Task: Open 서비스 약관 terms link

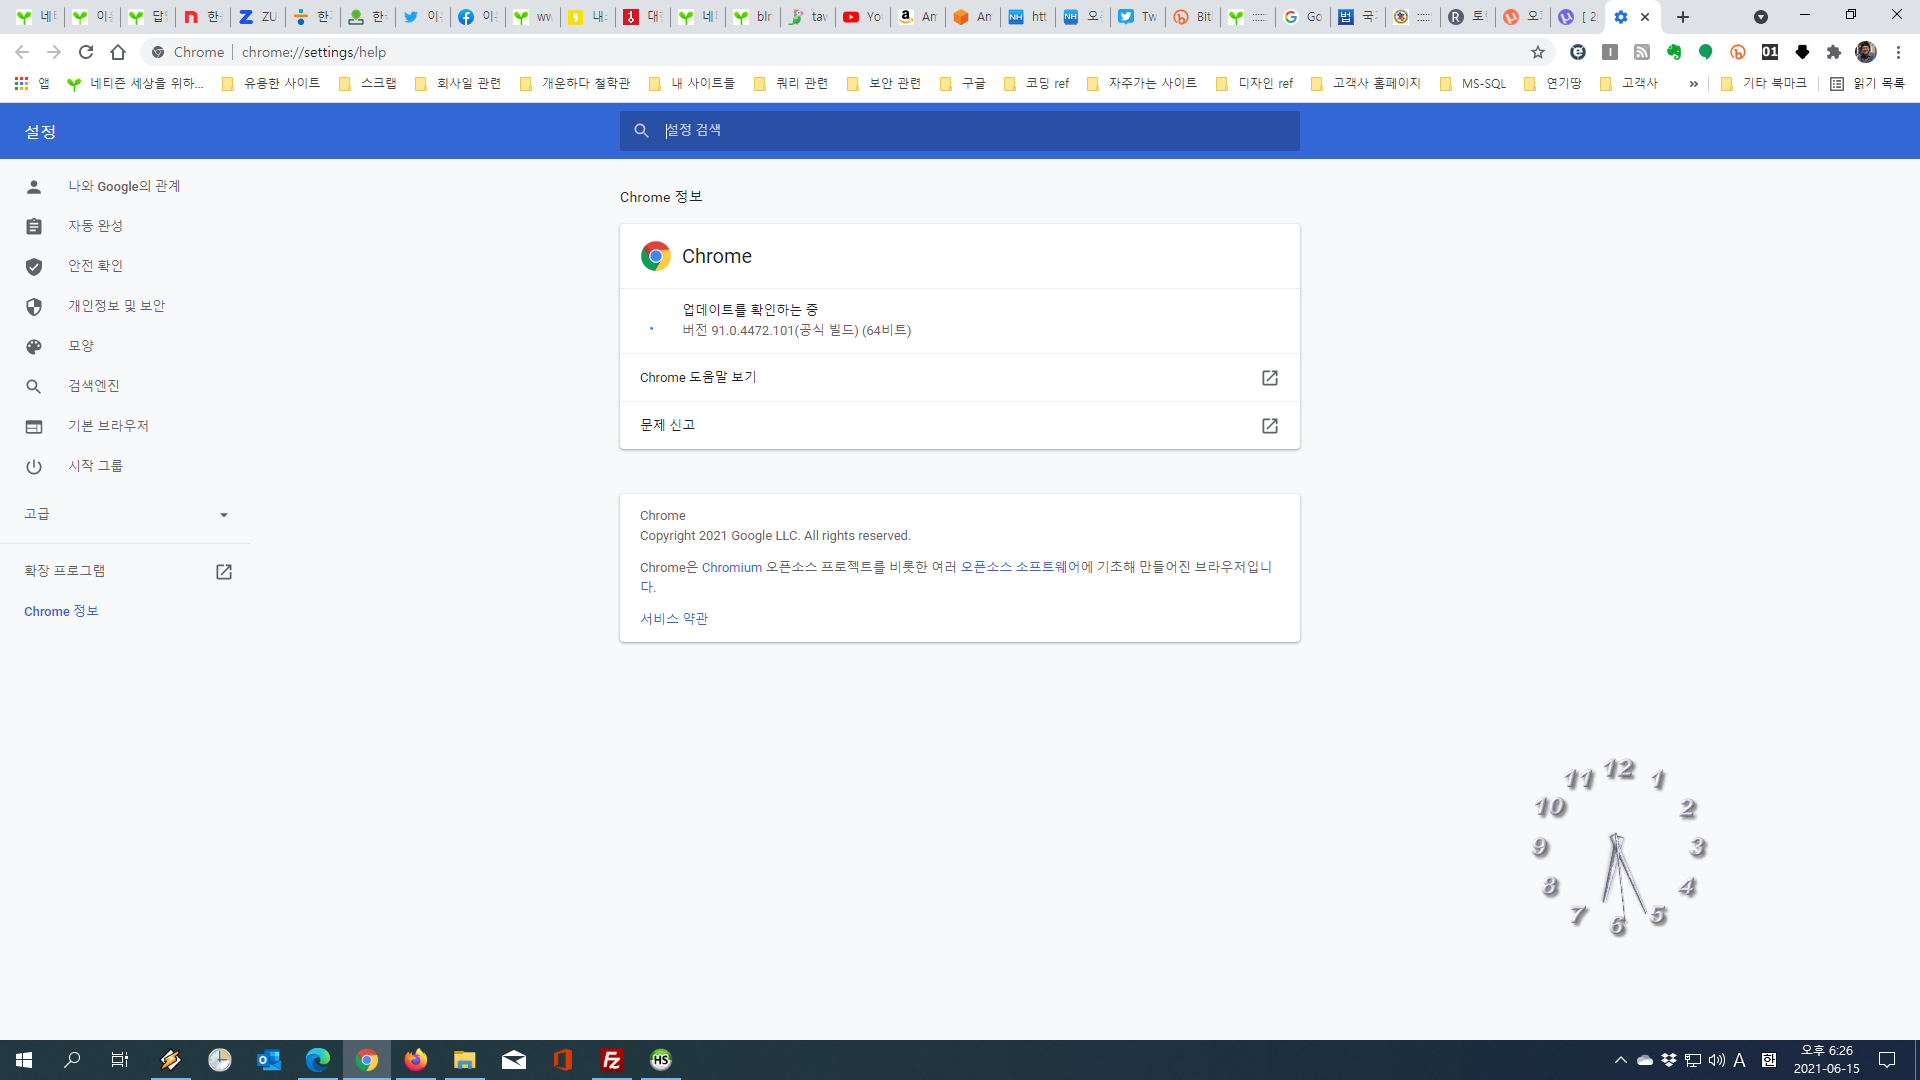Action: pos(674,619)
